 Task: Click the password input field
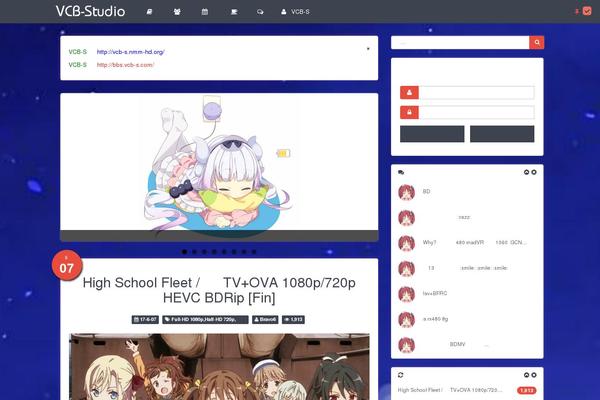[476, 112]
